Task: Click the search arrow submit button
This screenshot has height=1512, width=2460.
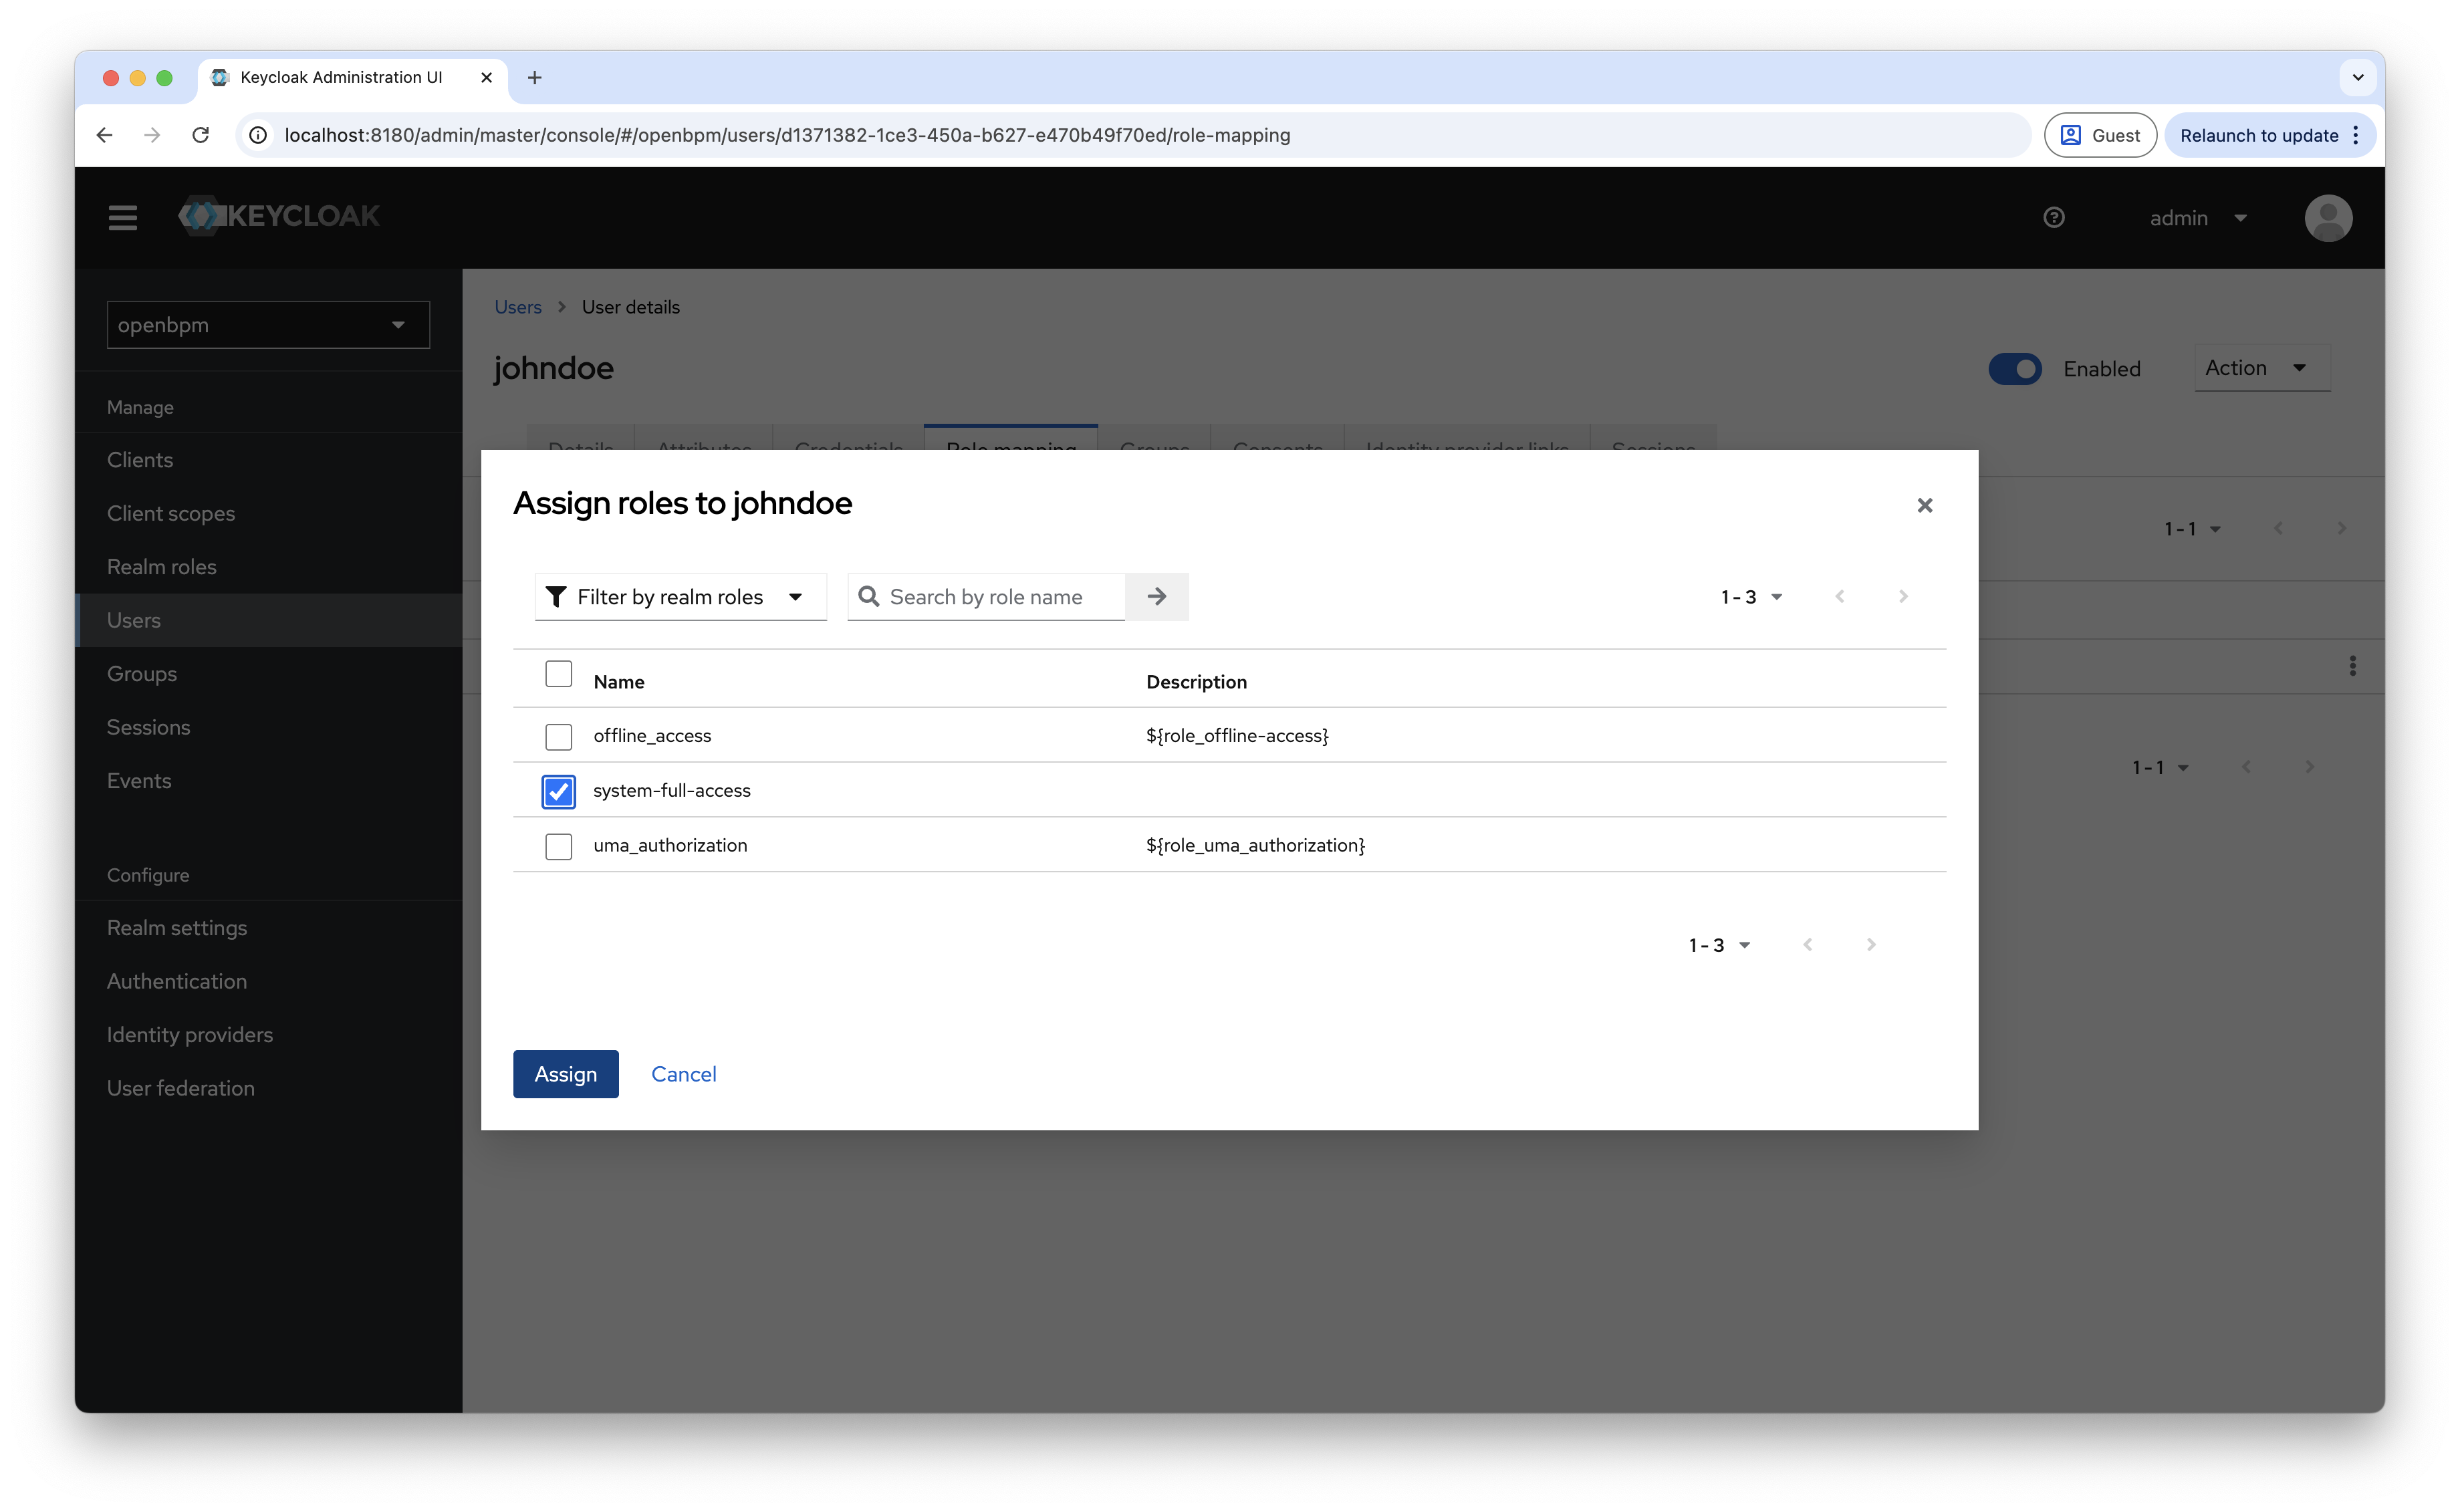Action: pos(1156,596)
